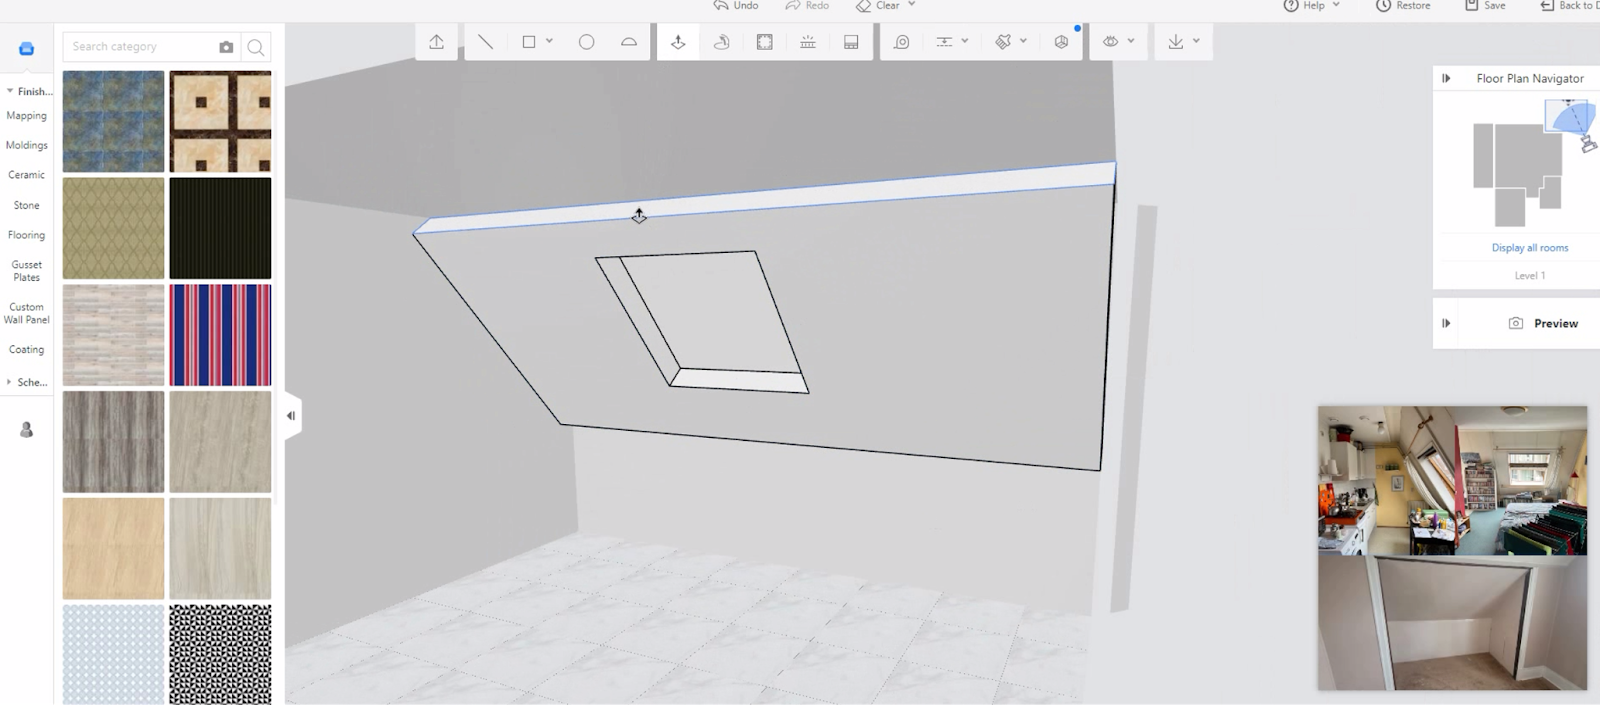Select the circle shape tool
This screenshot has width=1600, height=705.
[x=586, y=42]
